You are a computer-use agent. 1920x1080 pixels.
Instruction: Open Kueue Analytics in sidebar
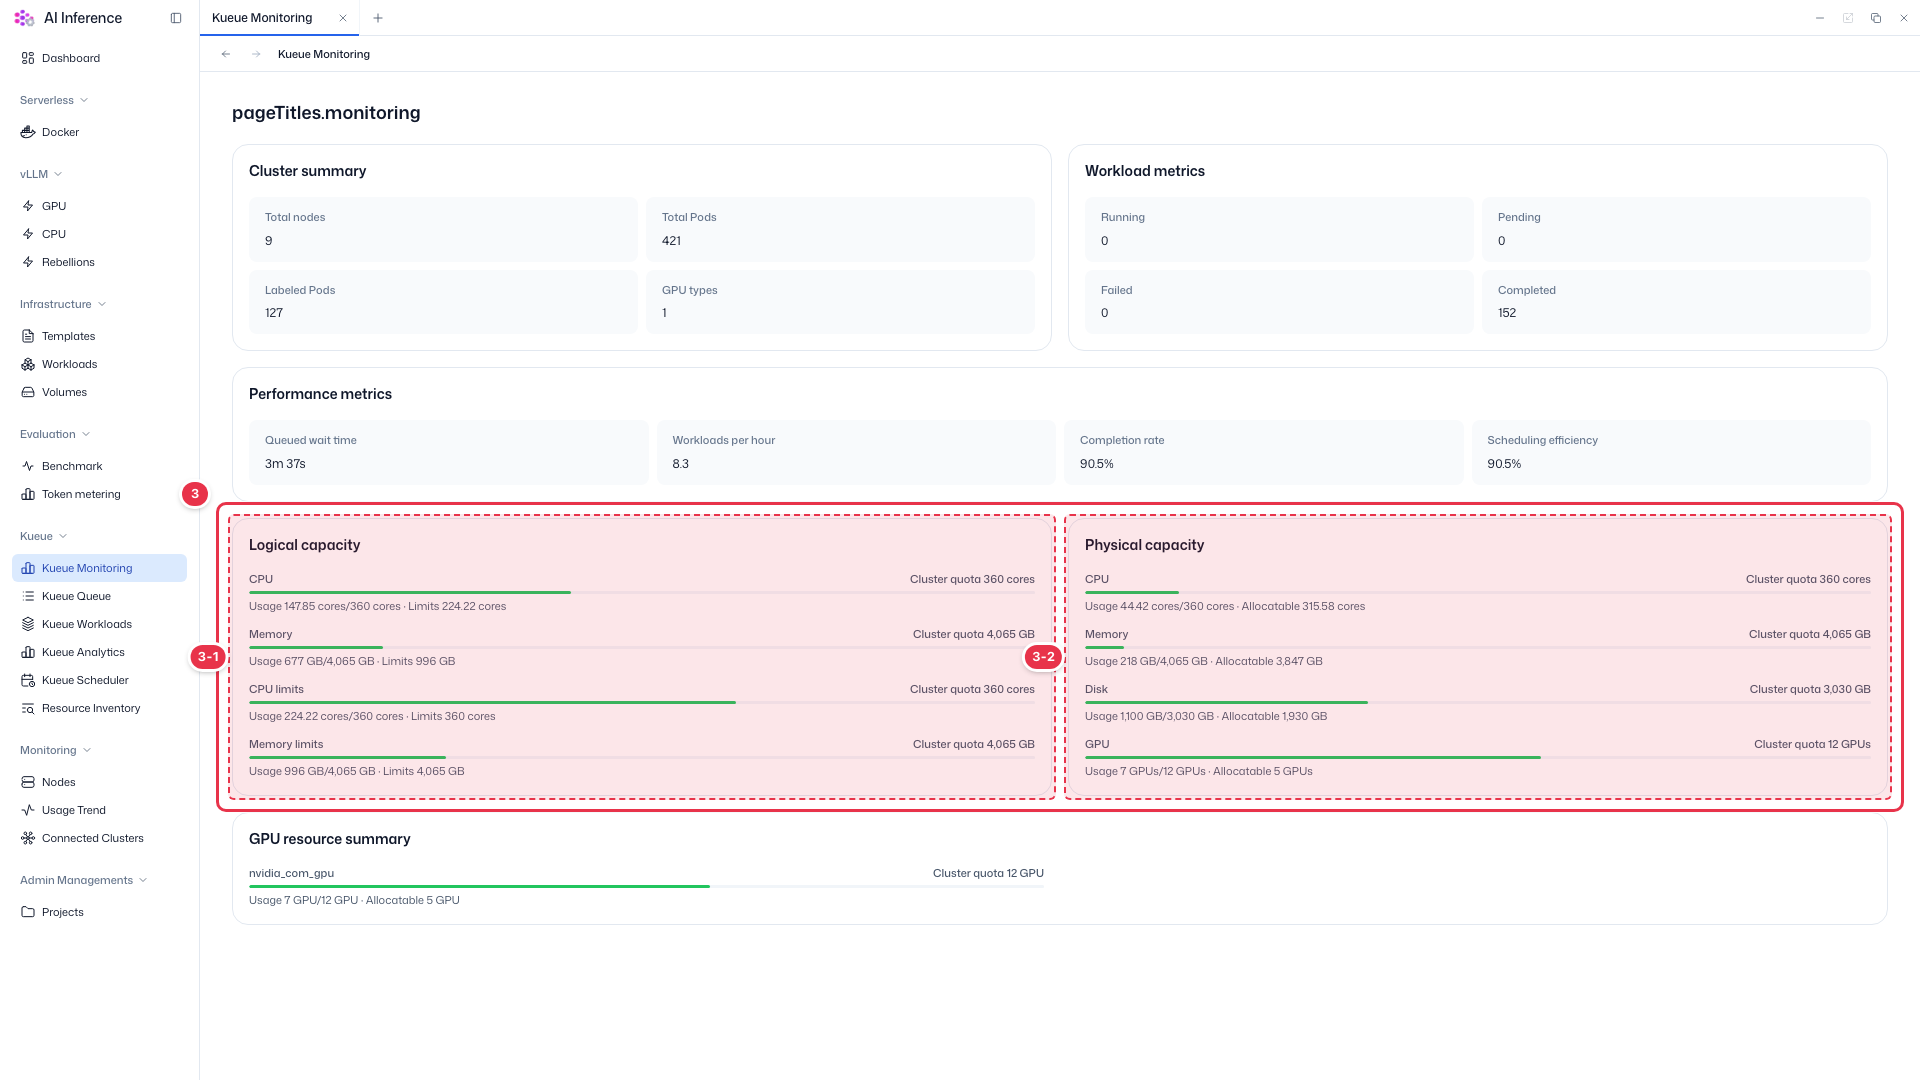pyautogui.click(x=99, y=652)
